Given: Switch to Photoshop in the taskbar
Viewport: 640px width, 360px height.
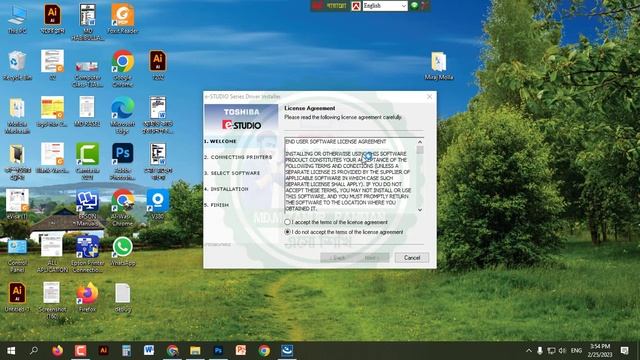Looking at the screenshot, I should pos(218,351).
